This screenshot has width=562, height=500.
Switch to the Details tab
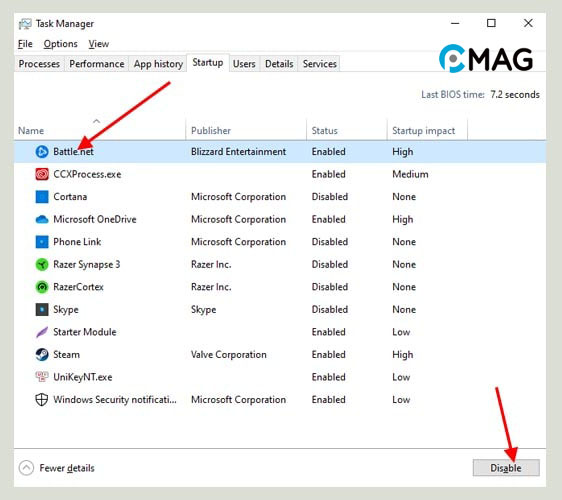click(279, 64)
